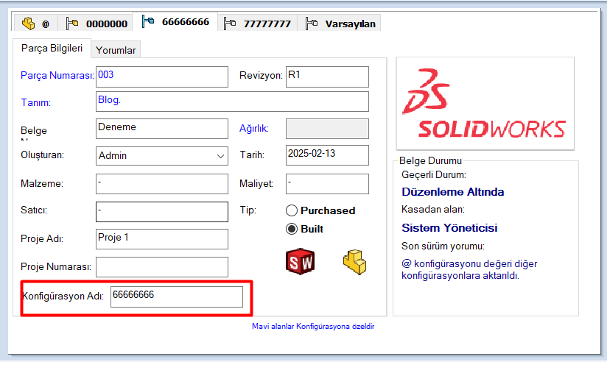Click the Düzenleme Altında state text

452,192
